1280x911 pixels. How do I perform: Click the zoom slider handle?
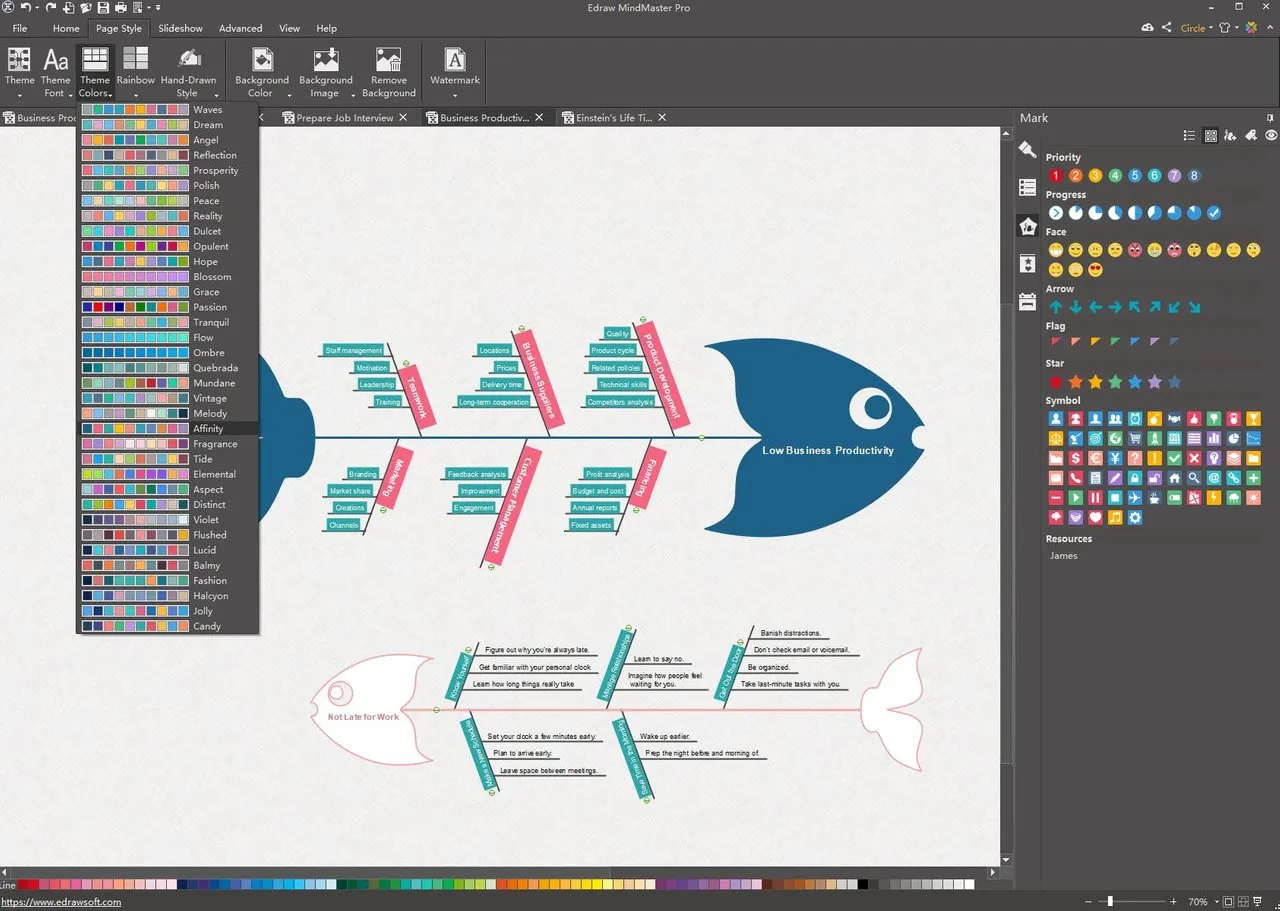click(1110, 902)
